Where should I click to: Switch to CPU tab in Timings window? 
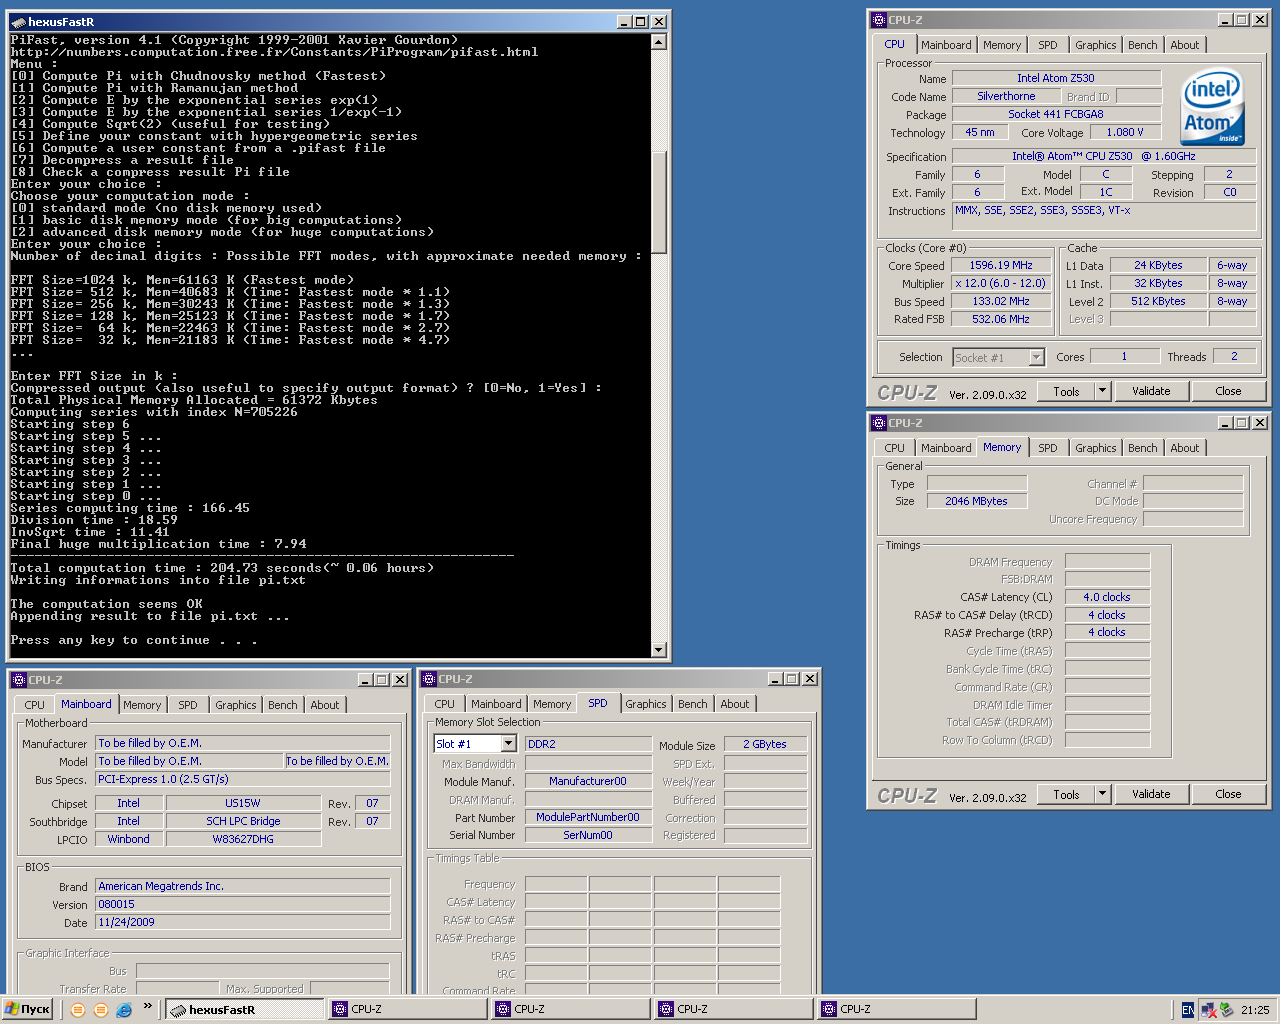pos(895,448)
